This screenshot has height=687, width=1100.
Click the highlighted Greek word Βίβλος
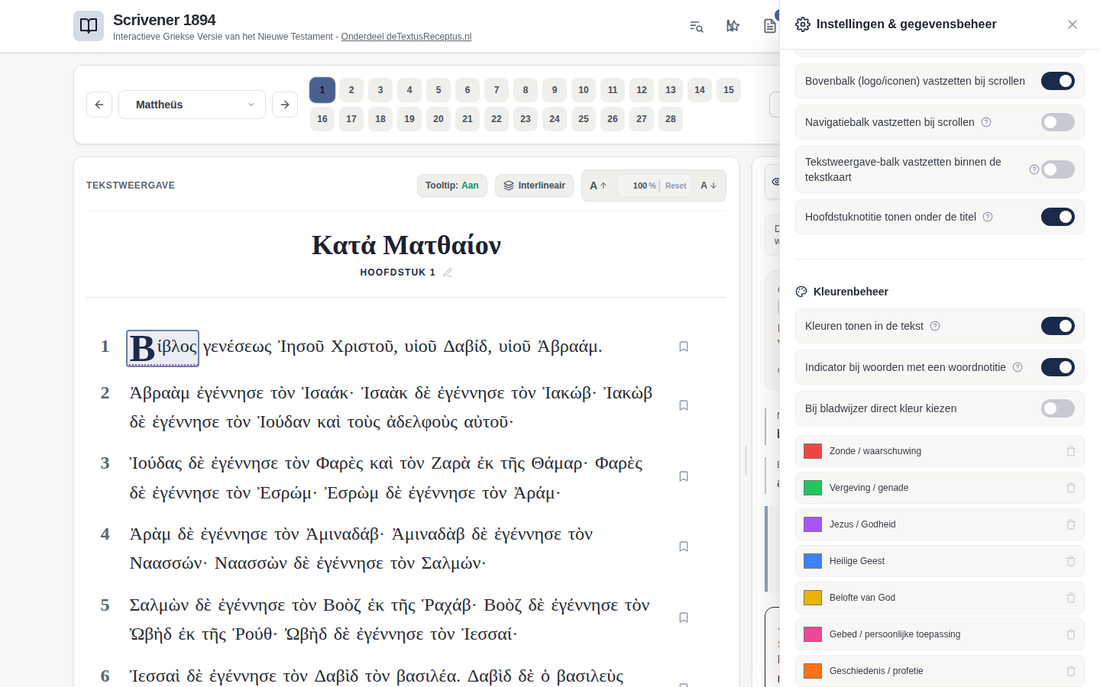click(163, 348)
